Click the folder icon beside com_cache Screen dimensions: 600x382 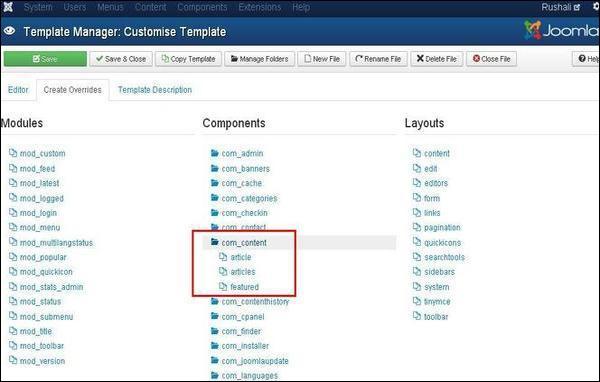coord(215,183)
